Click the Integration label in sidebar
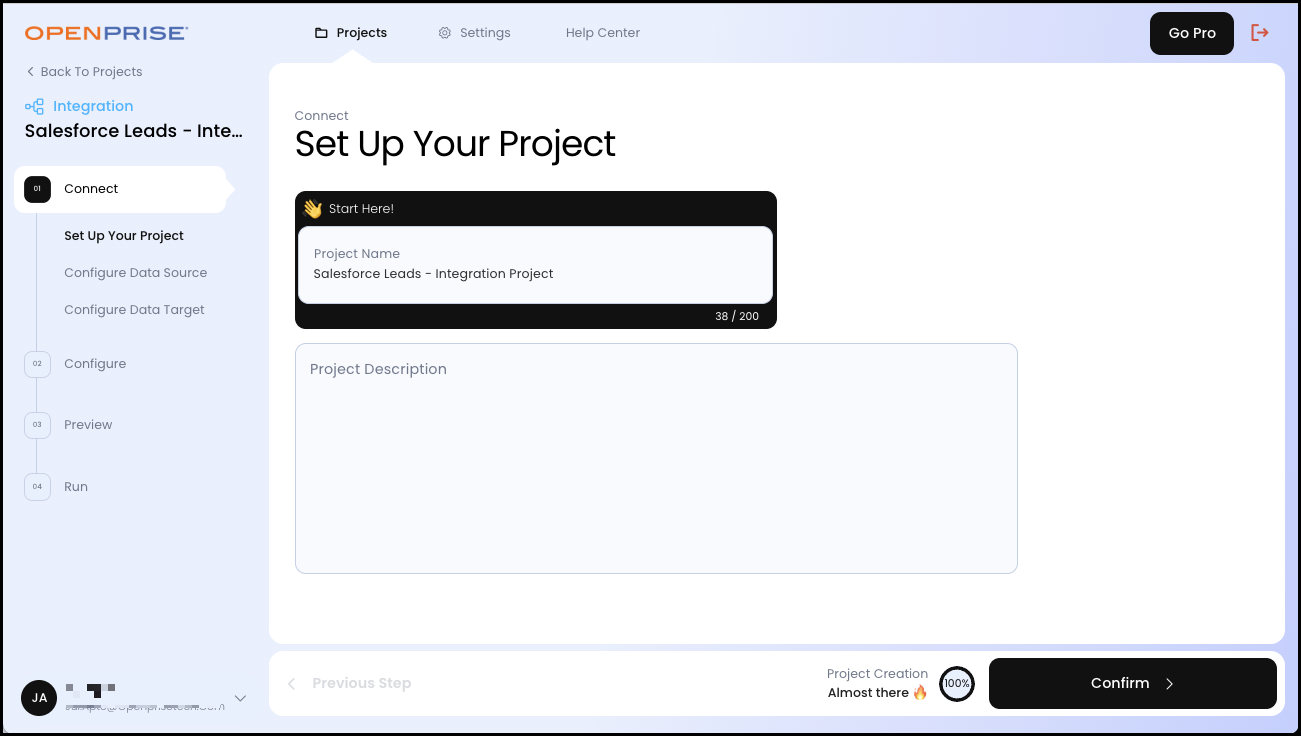Viewport: 1301px width, 736px height. 93,106
